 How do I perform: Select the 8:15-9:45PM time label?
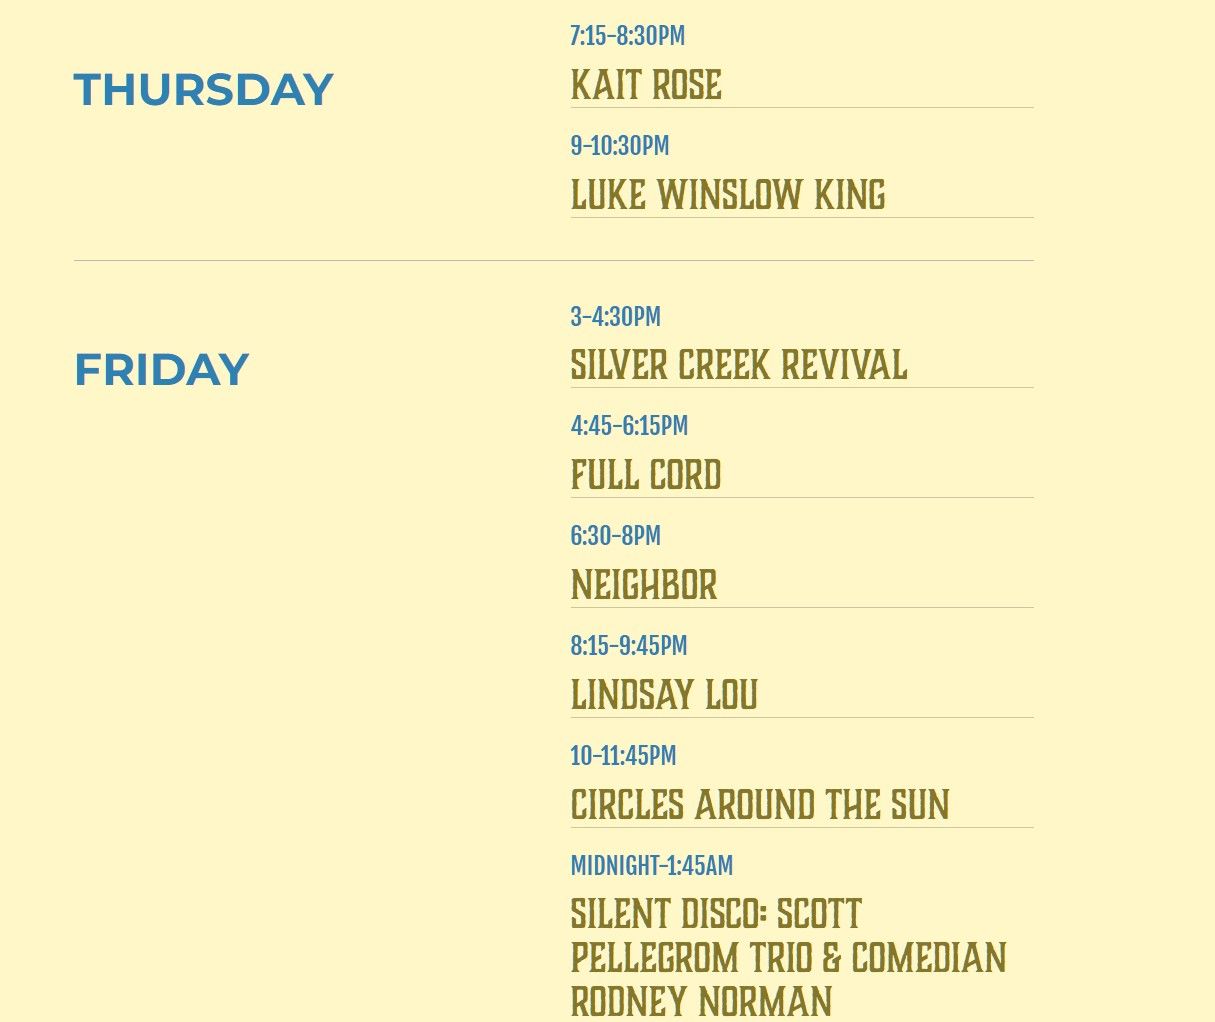pyautogui.click(x=628, y=646)
